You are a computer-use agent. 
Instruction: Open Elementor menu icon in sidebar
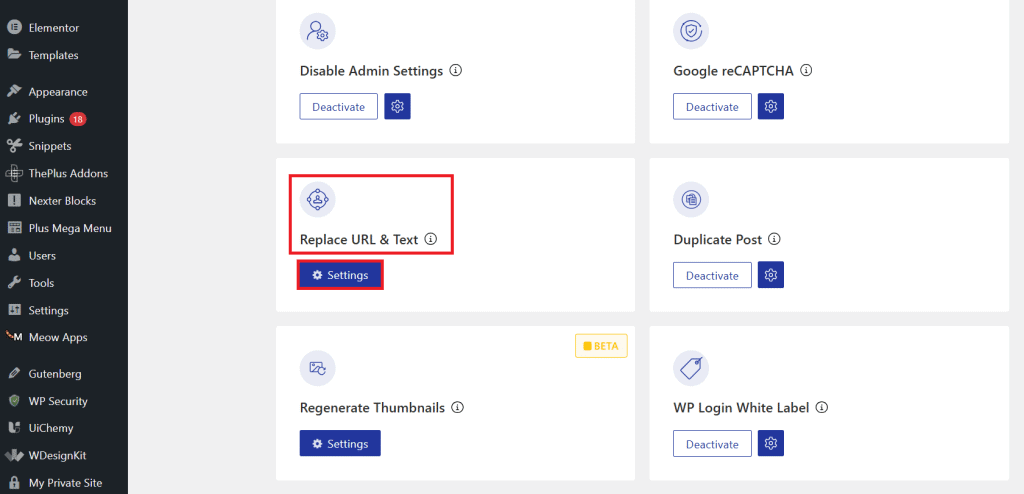pos(14,28)
